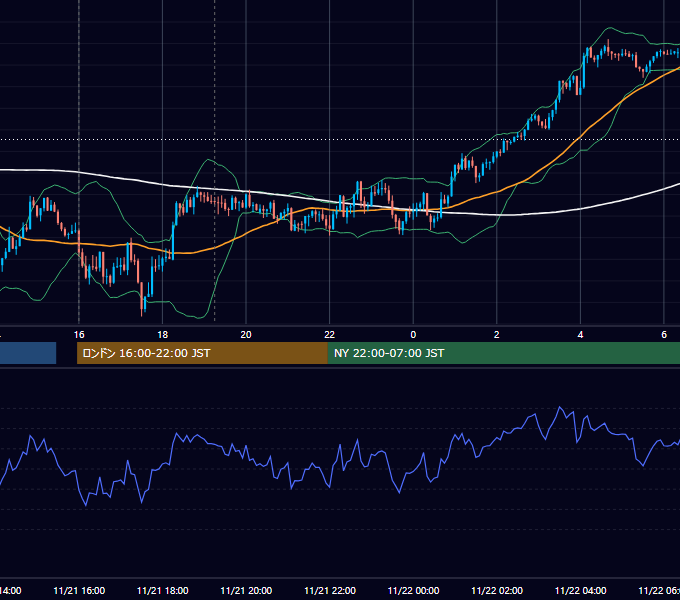Click the "11/21 18:00" bottom axis label
This screenshot has width=680, height=600.
(x=163, y=590)
